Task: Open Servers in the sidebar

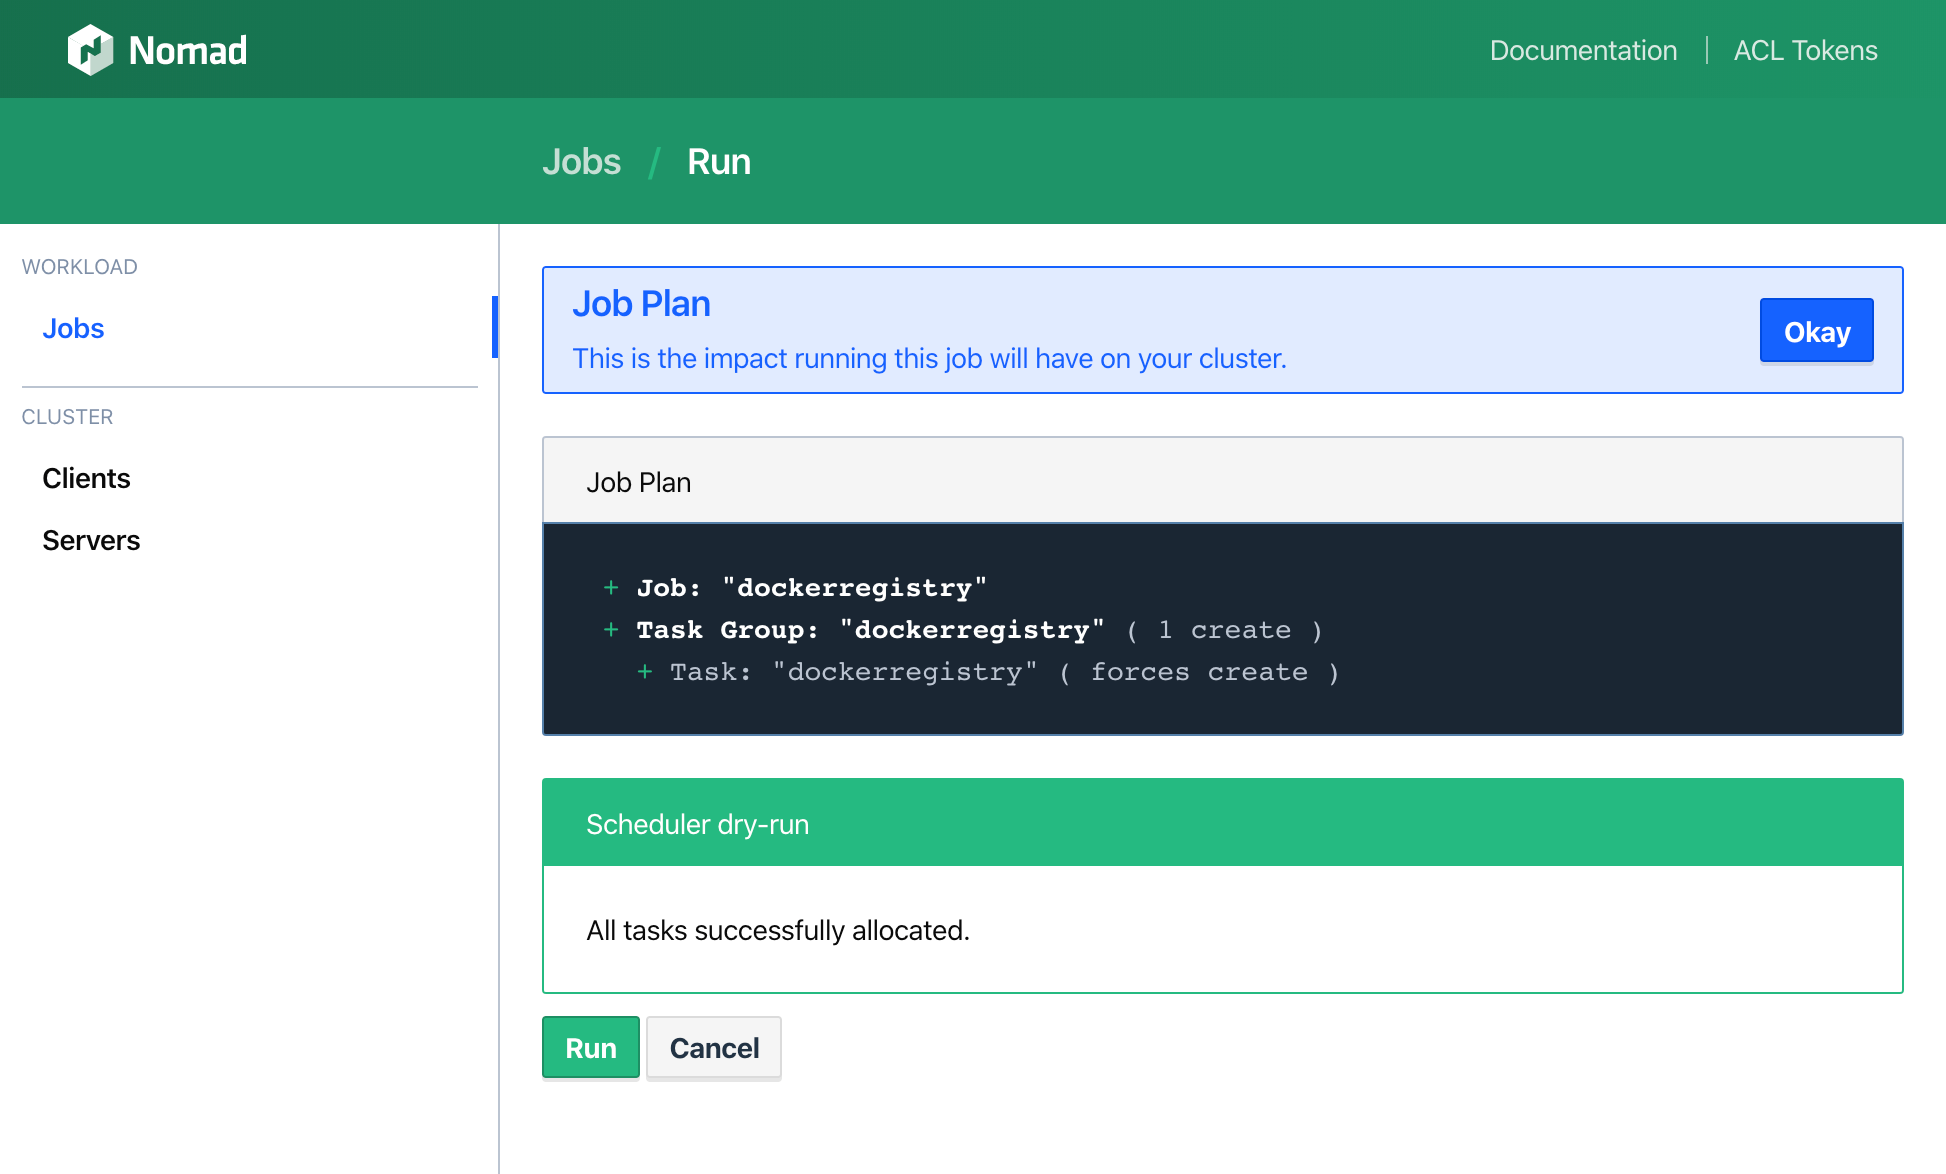Action: point(91,540)
